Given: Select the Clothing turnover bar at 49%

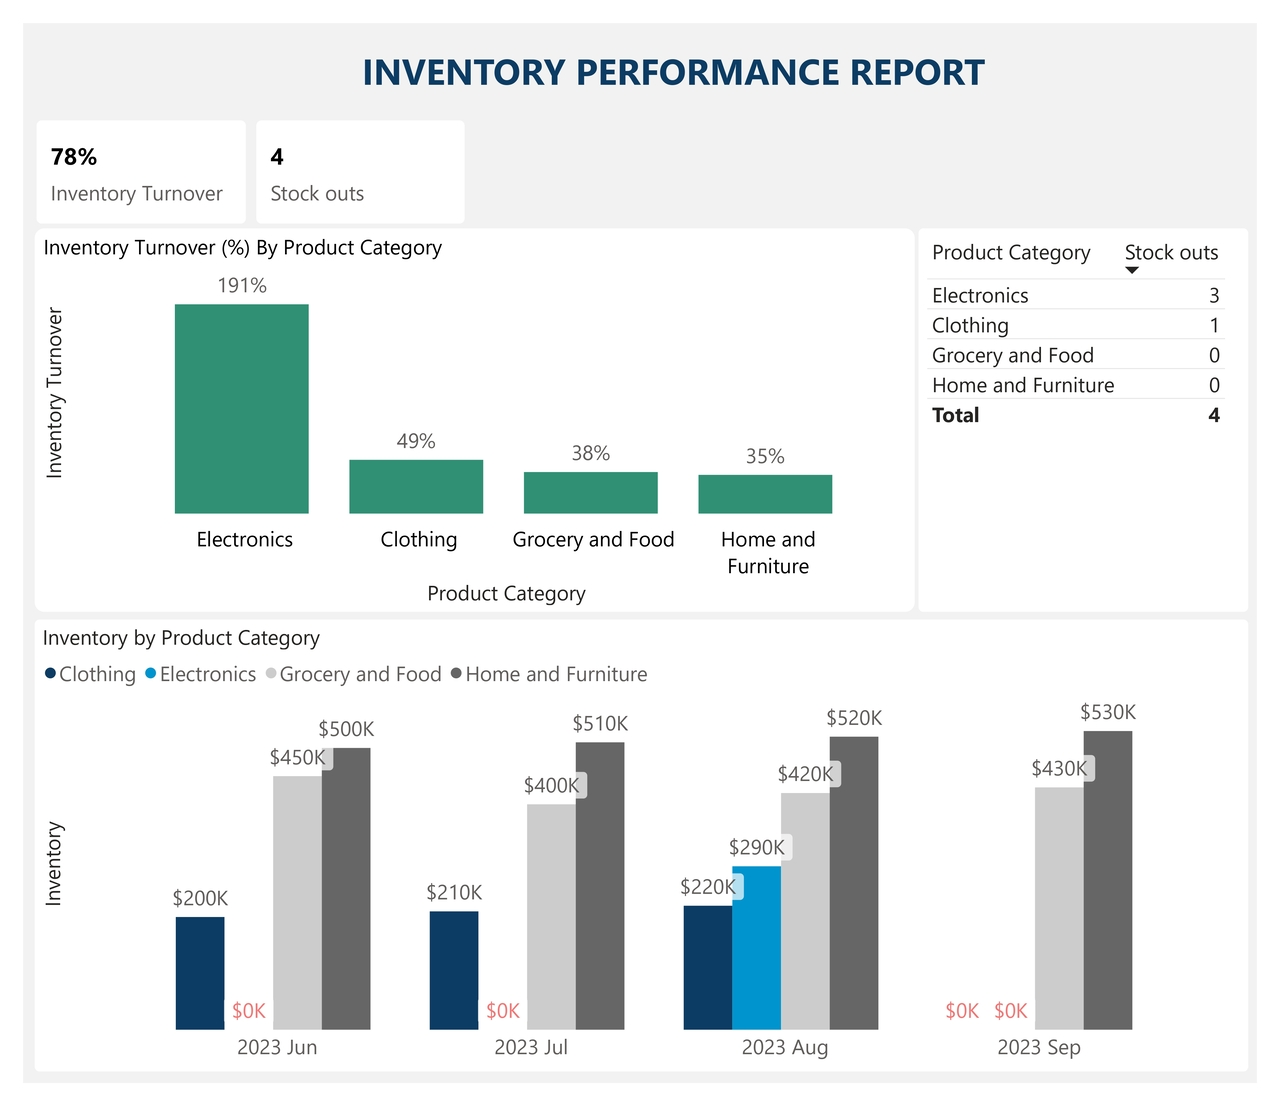Looking at the screenshot, I should 416,486.
